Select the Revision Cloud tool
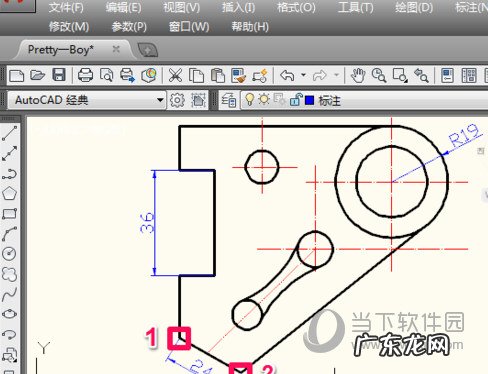The image size is (488, 374). pos(9,274)
